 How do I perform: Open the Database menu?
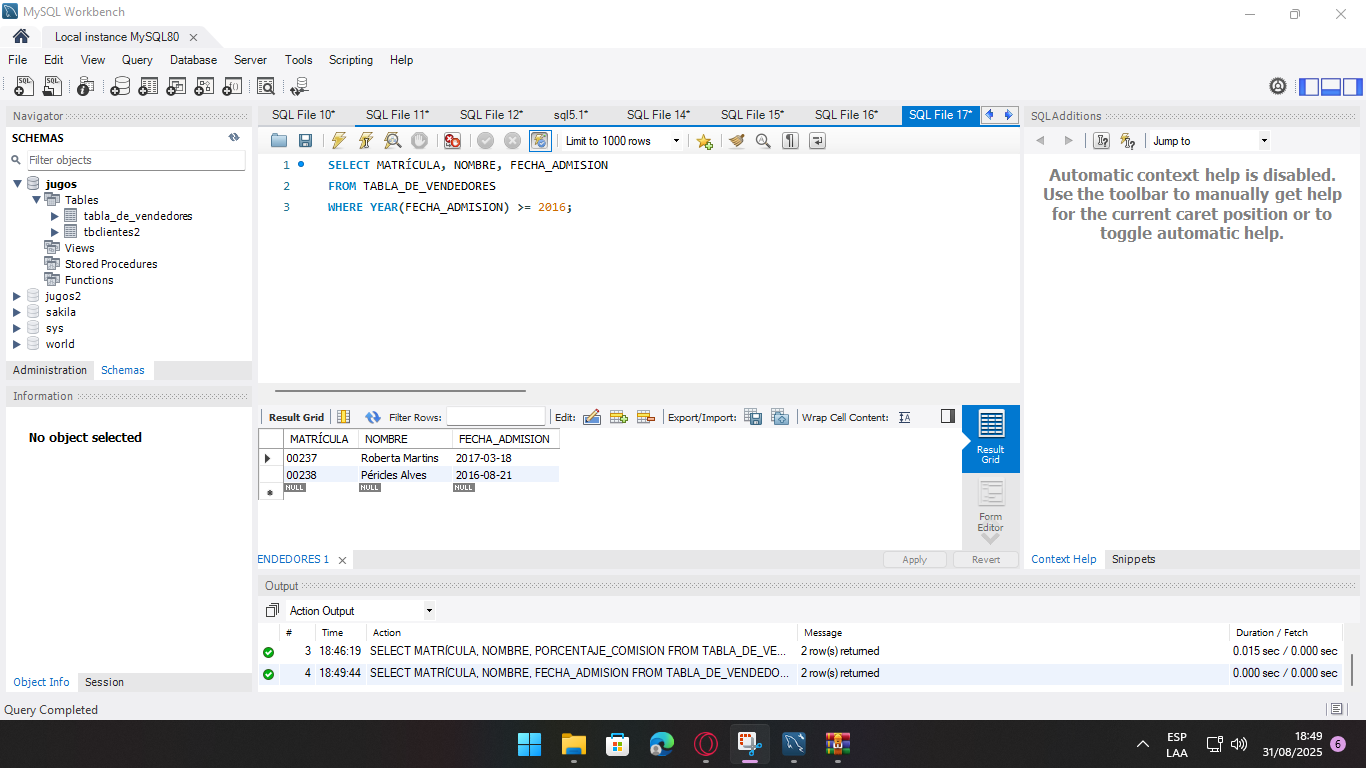[193, 60]
